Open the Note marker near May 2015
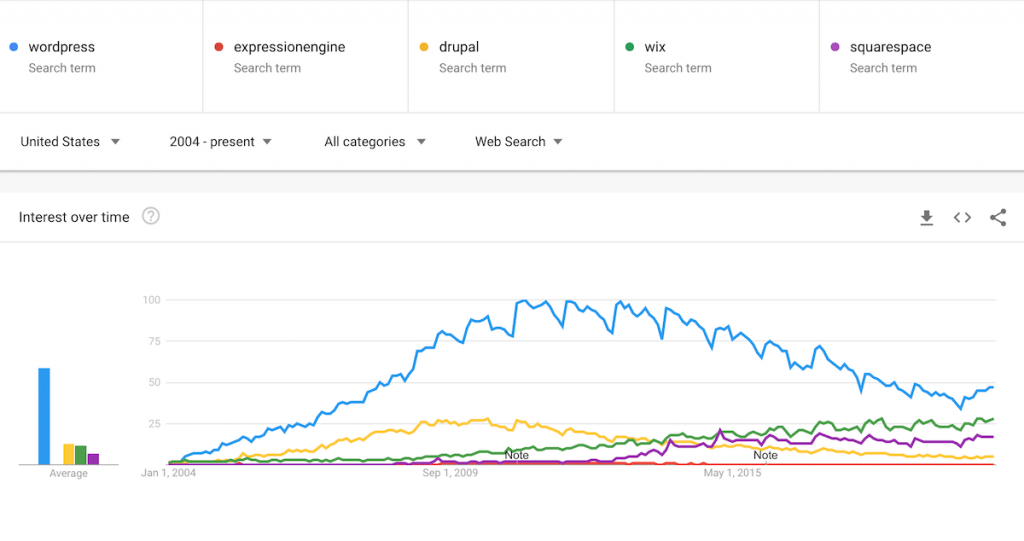The image size is (1024, 541). pyautogui.click(x=765, y=455)
